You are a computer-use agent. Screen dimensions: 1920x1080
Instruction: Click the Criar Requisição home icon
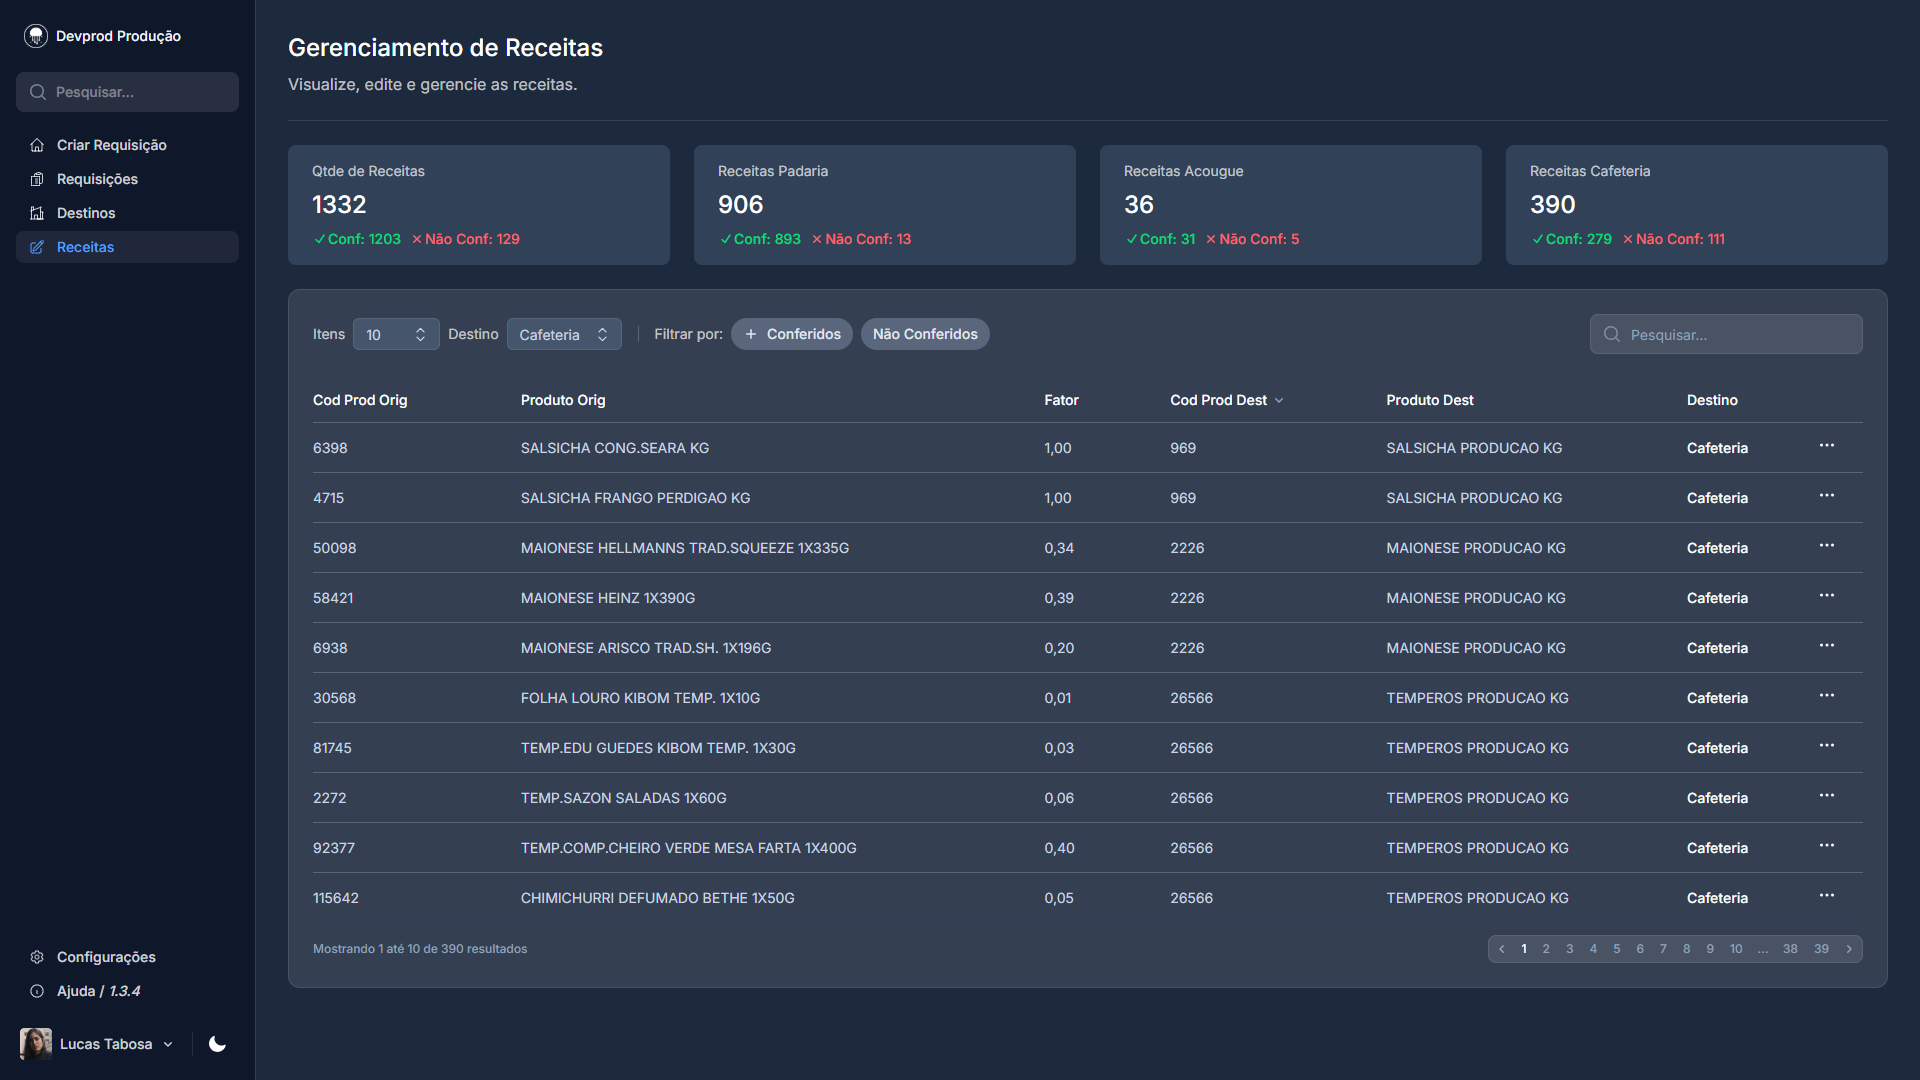click(x=37, y=145)
